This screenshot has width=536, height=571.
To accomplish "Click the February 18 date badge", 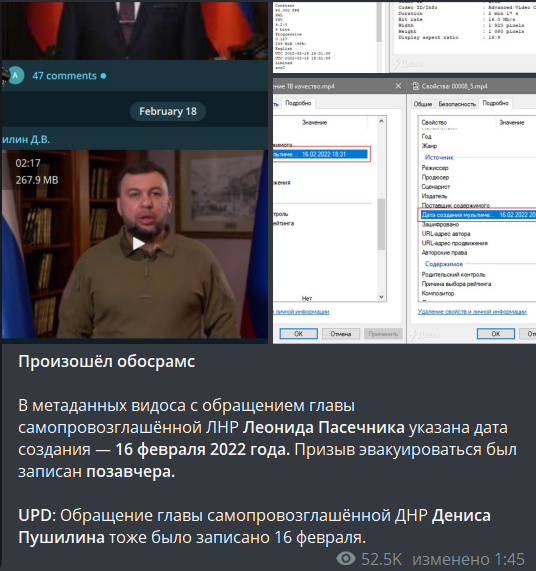I will click(168, 111).
